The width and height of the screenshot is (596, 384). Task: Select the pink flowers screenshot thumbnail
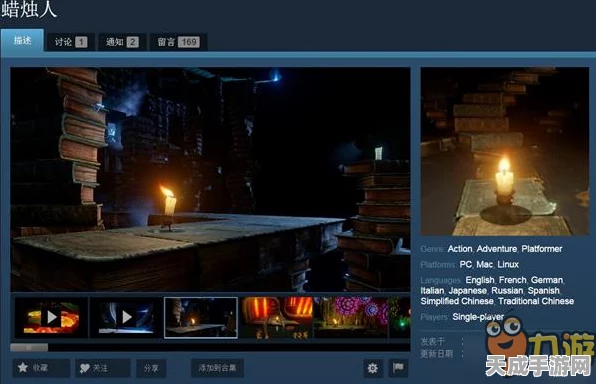[x=351, y=317]
